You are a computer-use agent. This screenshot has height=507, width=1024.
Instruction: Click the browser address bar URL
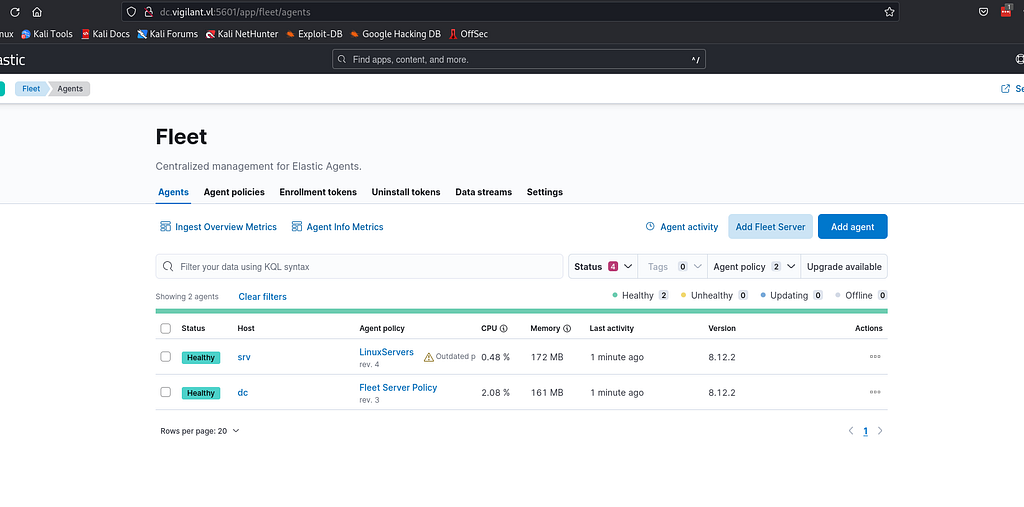point(235,12)
